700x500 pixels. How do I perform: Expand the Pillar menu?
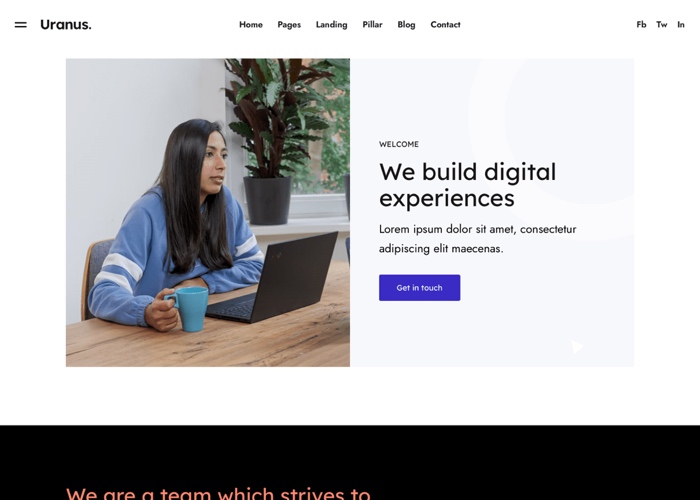pyautogui.click(x=372, y=25)
